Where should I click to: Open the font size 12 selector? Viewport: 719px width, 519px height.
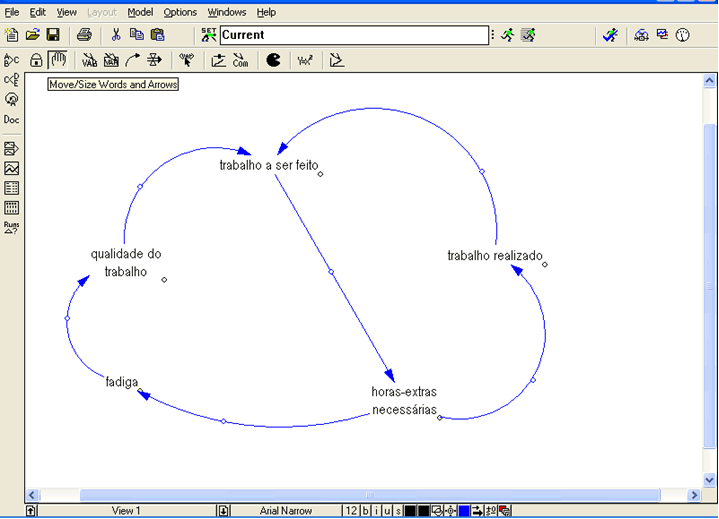(x=350, y=511)
